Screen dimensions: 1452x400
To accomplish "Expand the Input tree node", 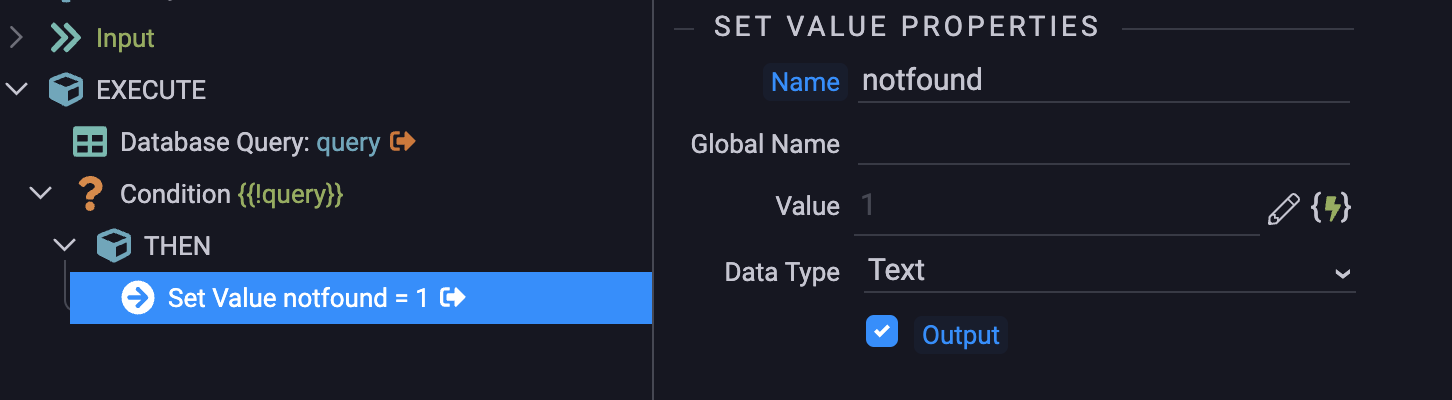I will coord(16,38).
